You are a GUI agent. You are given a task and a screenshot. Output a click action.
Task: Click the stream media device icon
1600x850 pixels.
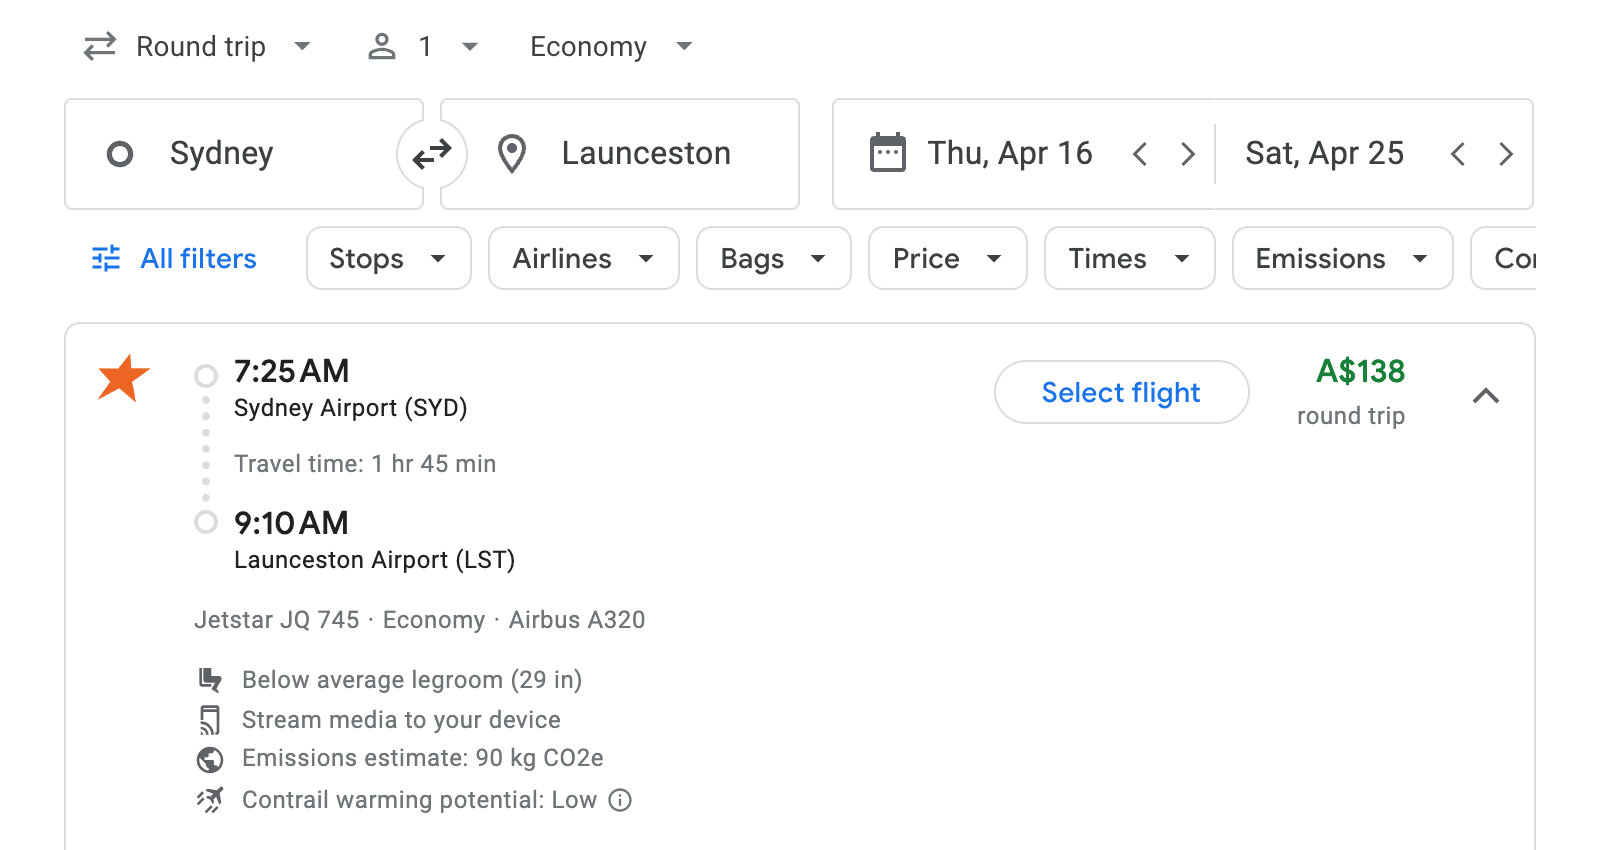211,719
